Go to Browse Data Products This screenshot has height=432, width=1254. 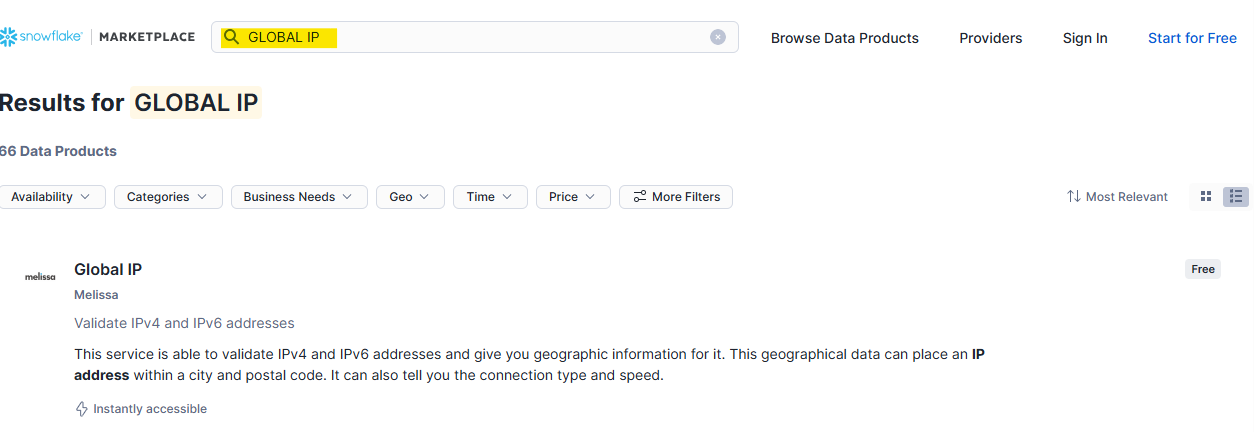tap(845, 38)
